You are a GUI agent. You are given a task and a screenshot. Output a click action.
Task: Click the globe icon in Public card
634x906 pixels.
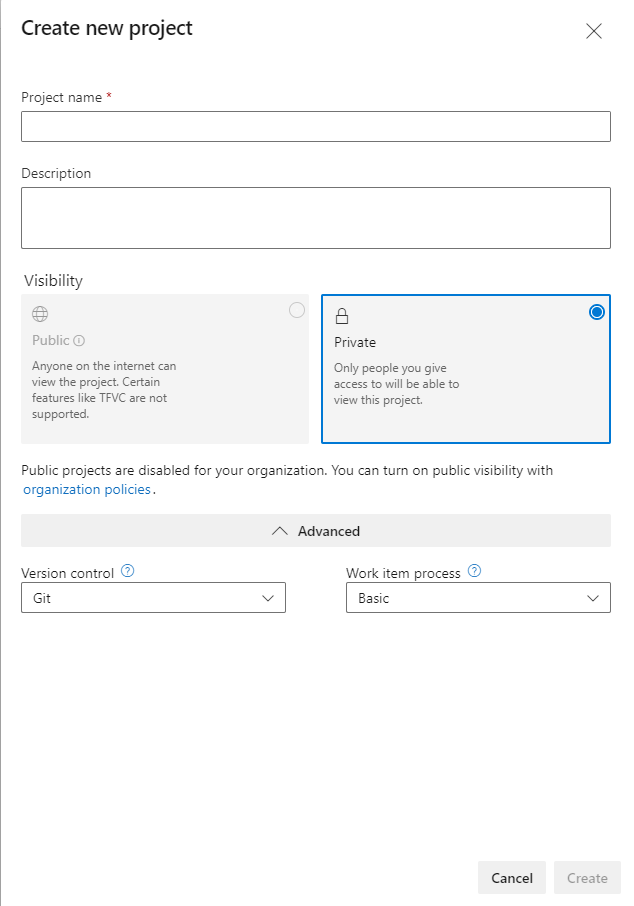click(40, 314)
